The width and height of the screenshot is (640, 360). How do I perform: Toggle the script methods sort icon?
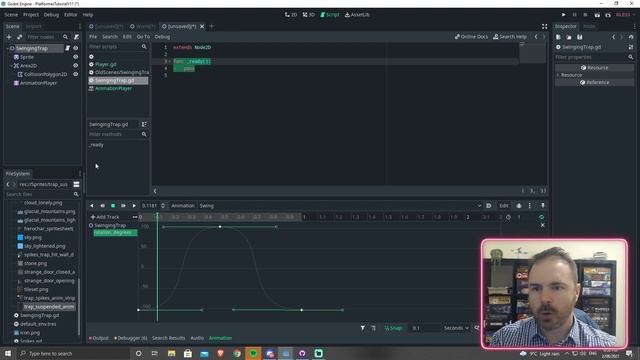[x=144, y=124]
